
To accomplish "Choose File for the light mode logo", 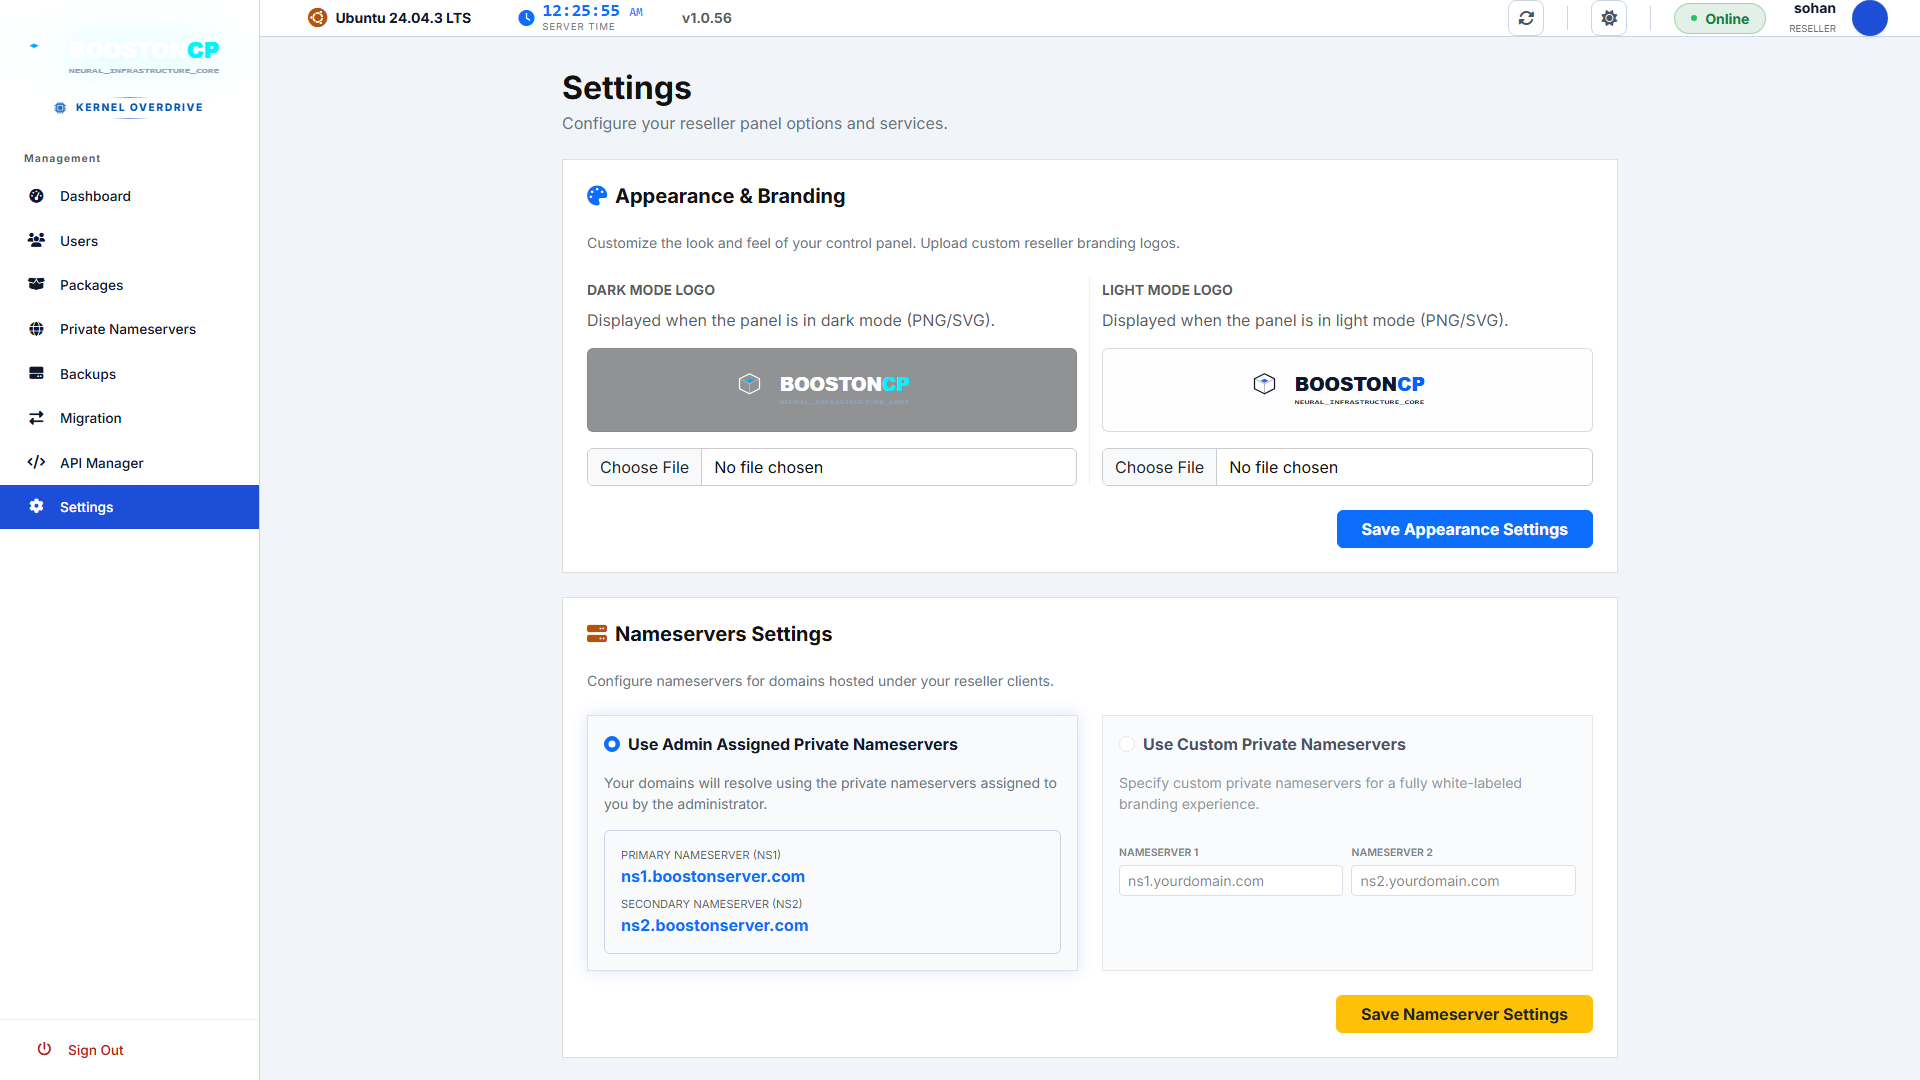I will point(1159,467).
